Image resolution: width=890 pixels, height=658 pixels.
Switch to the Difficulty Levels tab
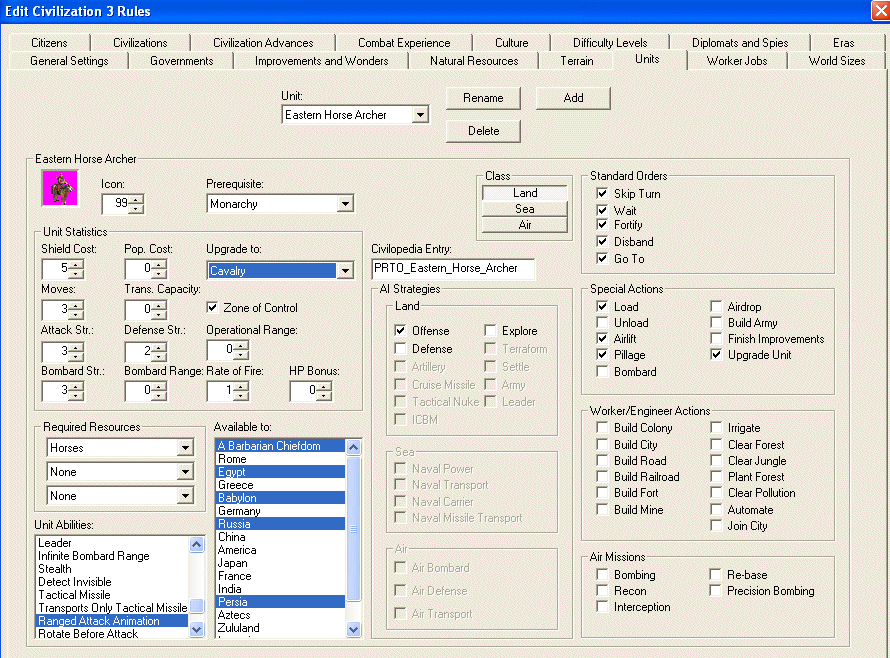[610, 43]
